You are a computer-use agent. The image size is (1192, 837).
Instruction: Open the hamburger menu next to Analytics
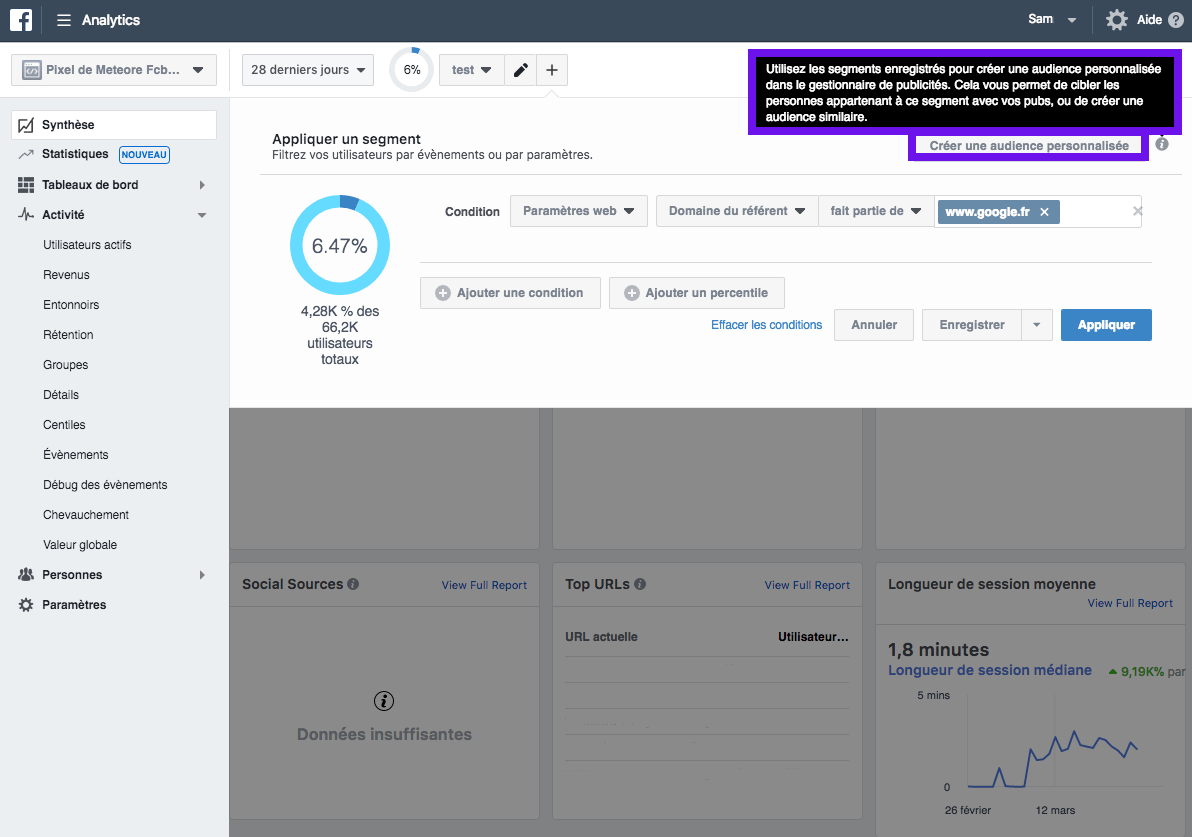click(x=64, y=21)
